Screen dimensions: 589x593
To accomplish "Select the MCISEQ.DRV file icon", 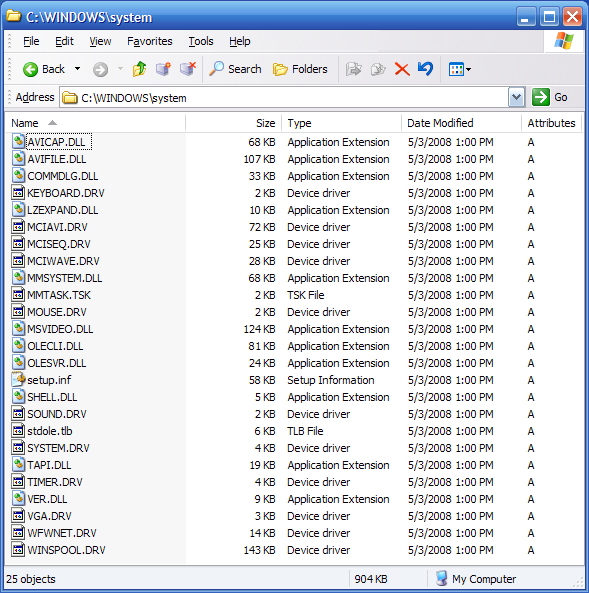I will coord(18,244).
